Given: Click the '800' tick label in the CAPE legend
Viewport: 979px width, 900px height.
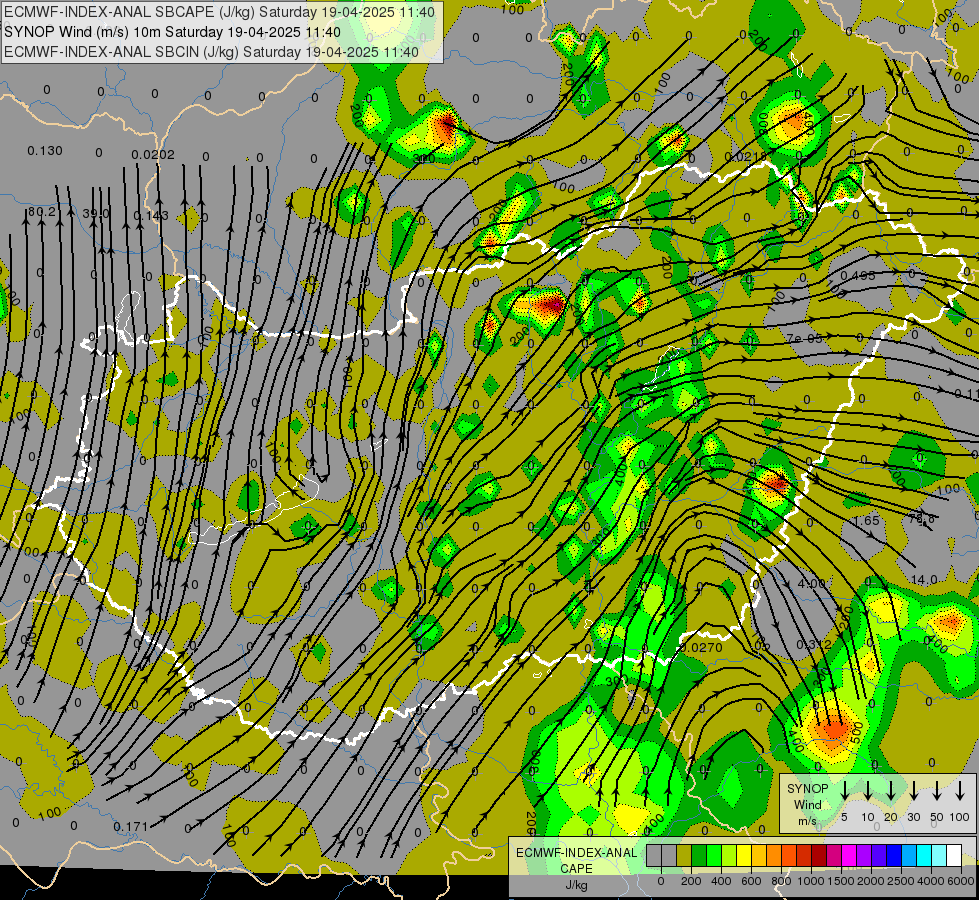Looking at the screenshot, I should 781,881.
